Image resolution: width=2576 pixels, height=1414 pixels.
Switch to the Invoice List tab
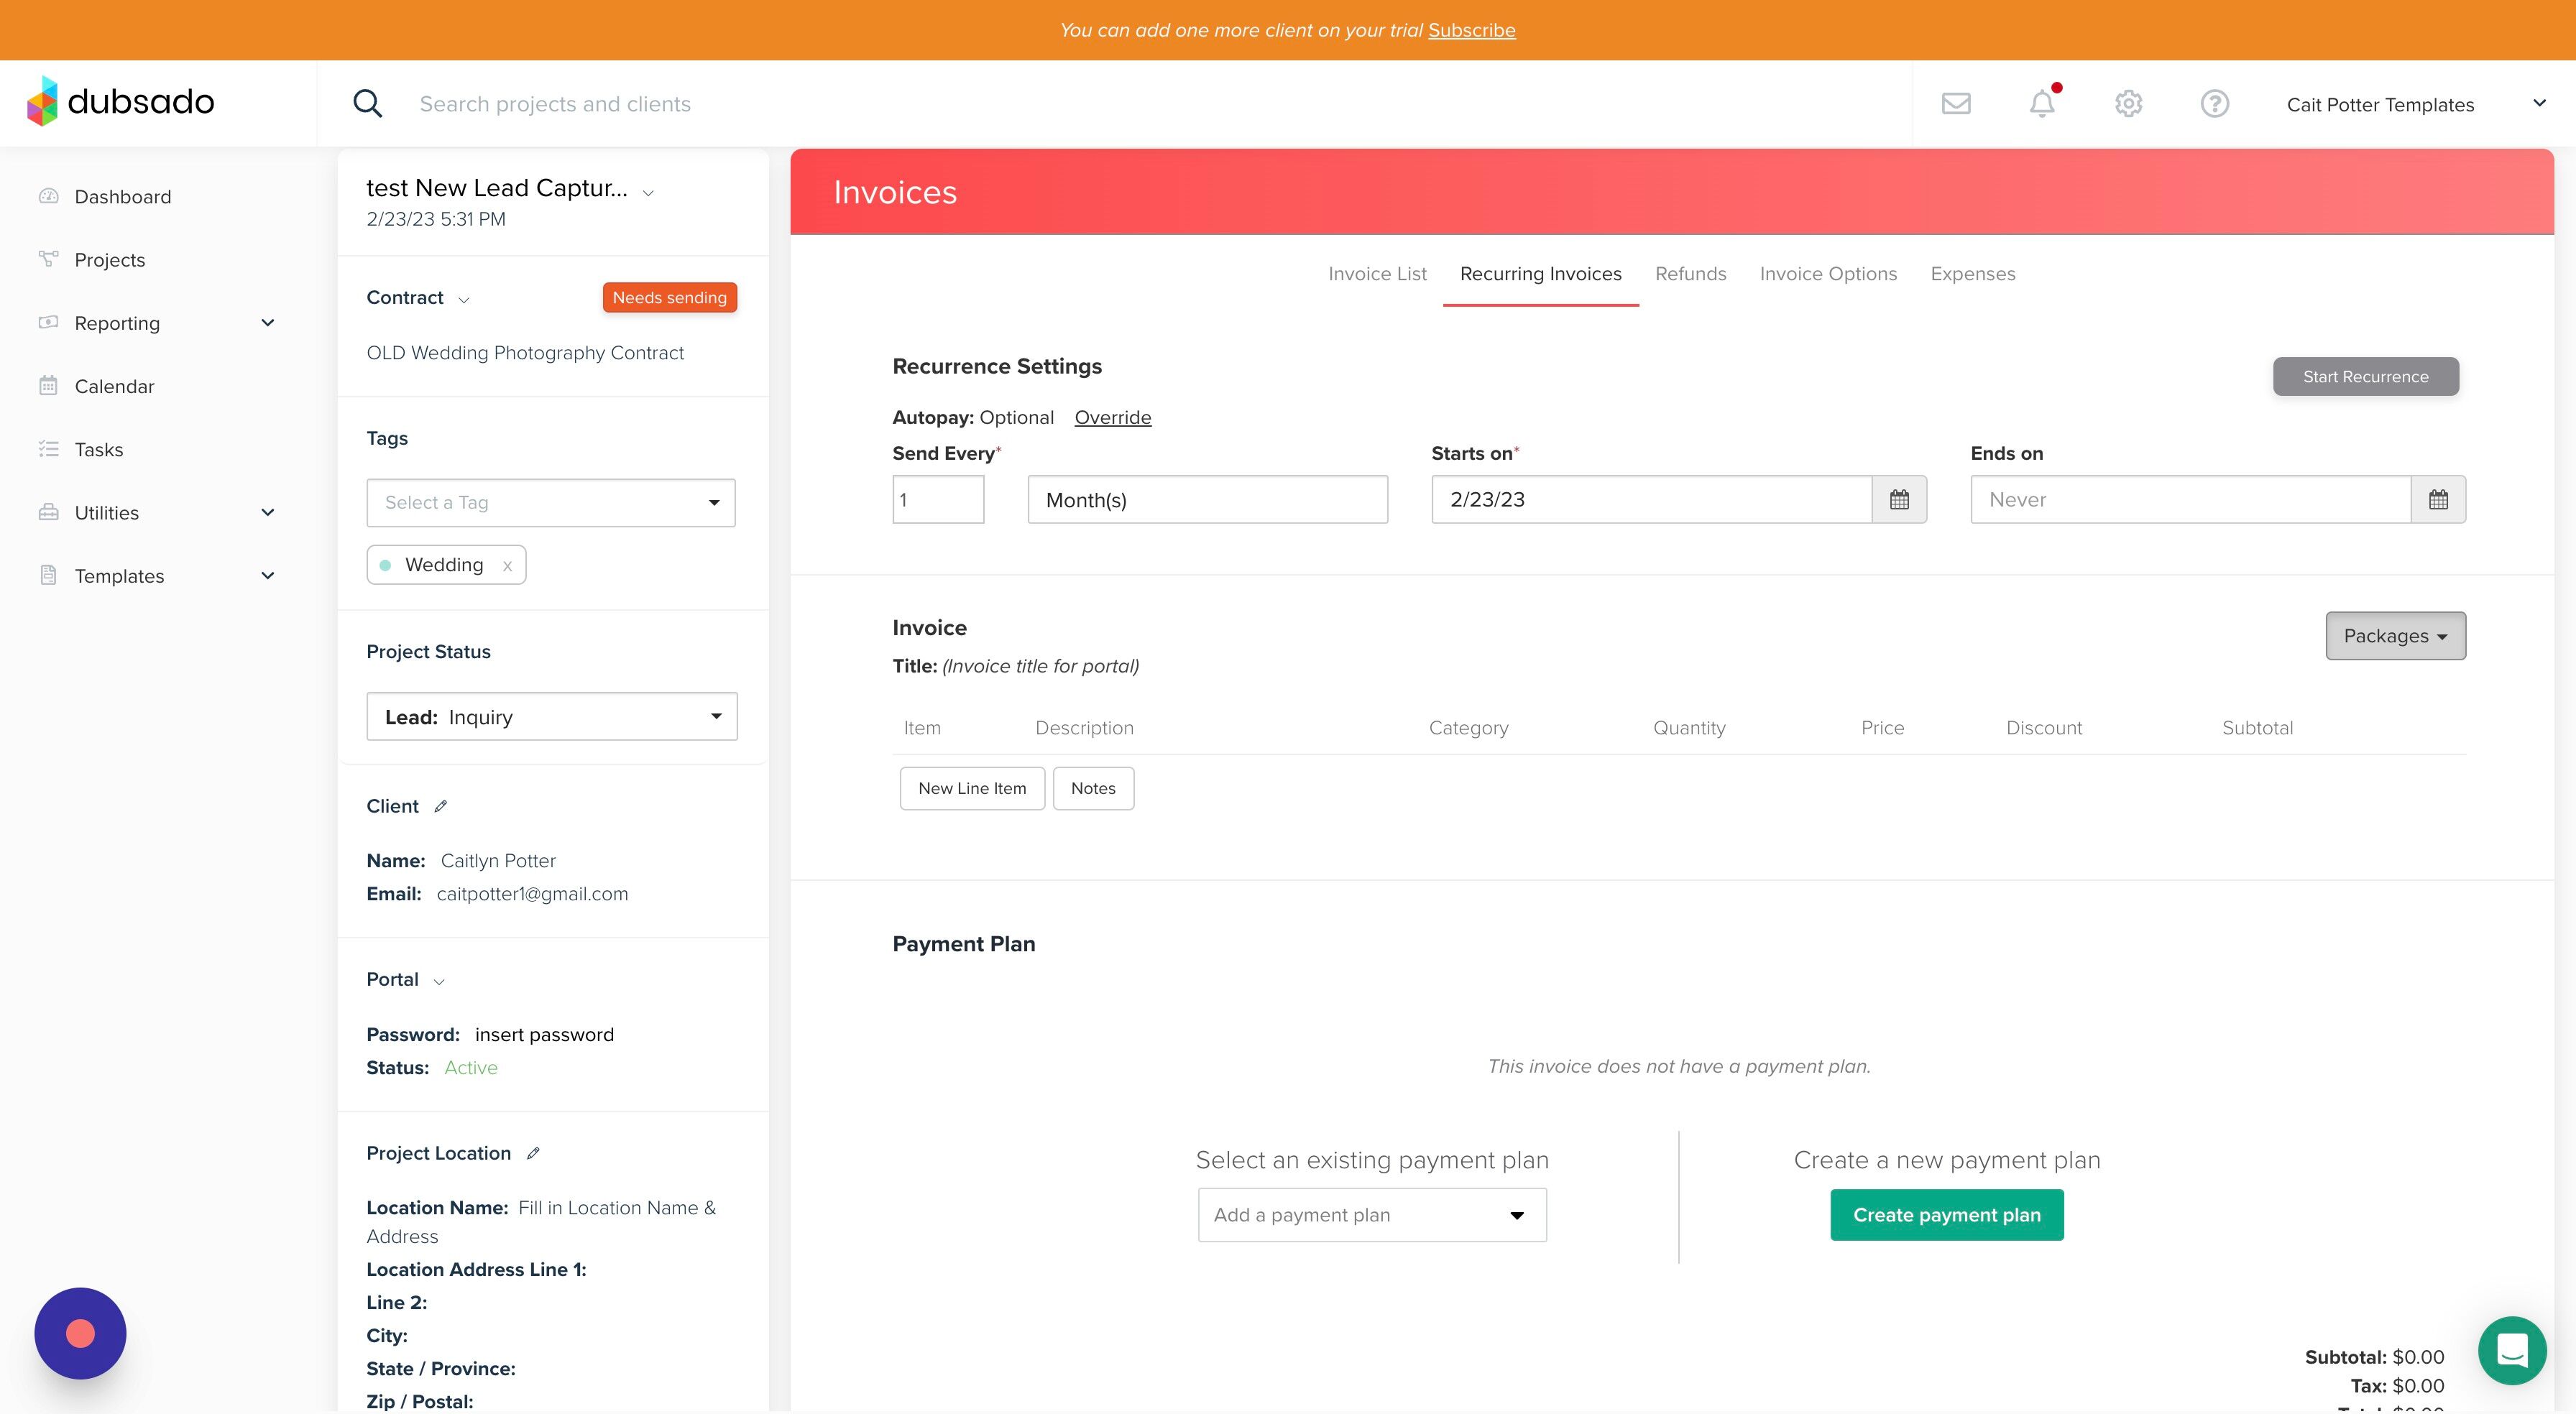click(x=1377, y=274)
